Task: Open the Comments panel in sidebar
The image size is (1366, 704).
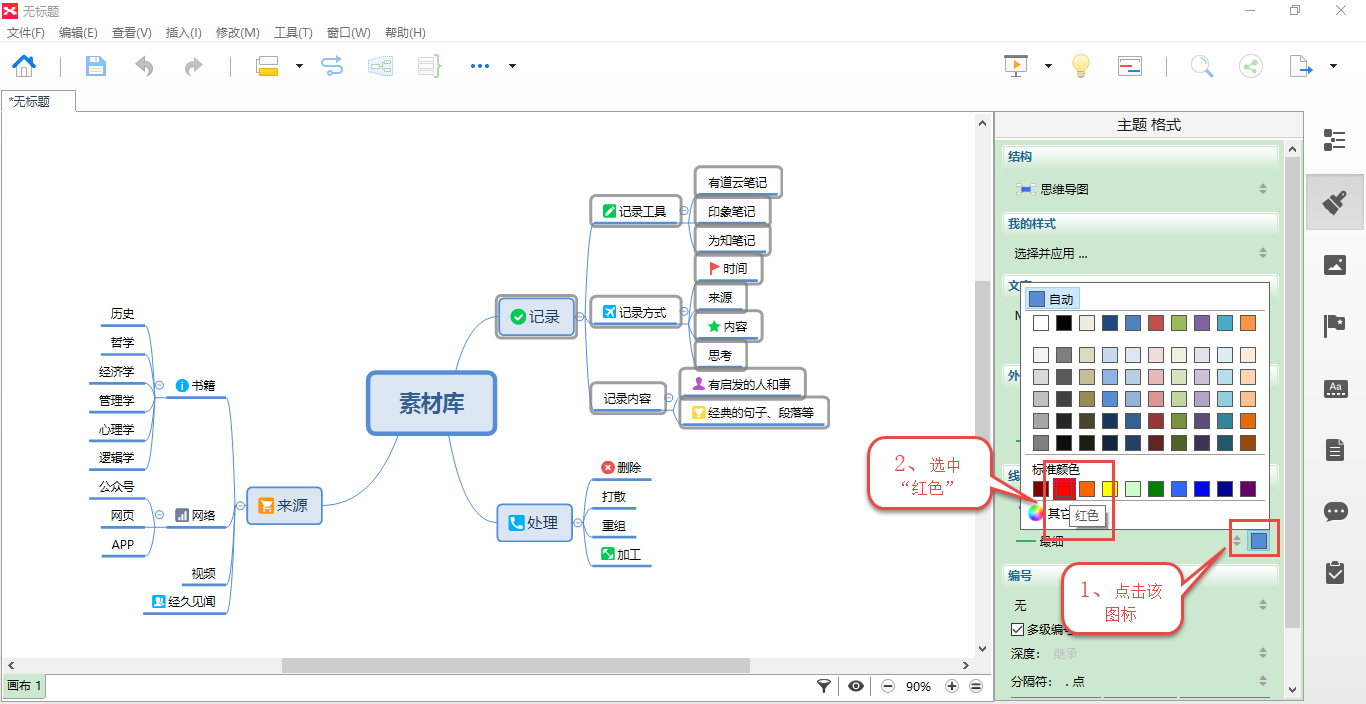Action: 1335,512
